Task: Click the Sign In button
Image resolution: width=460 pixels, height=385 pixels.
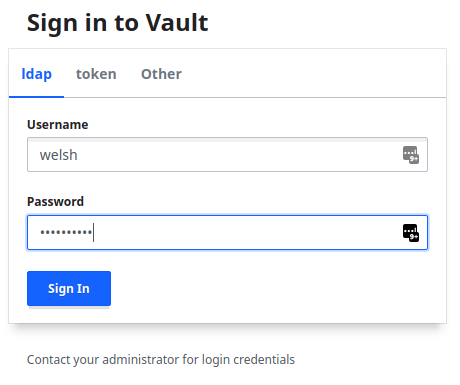Action: [69, 288]
